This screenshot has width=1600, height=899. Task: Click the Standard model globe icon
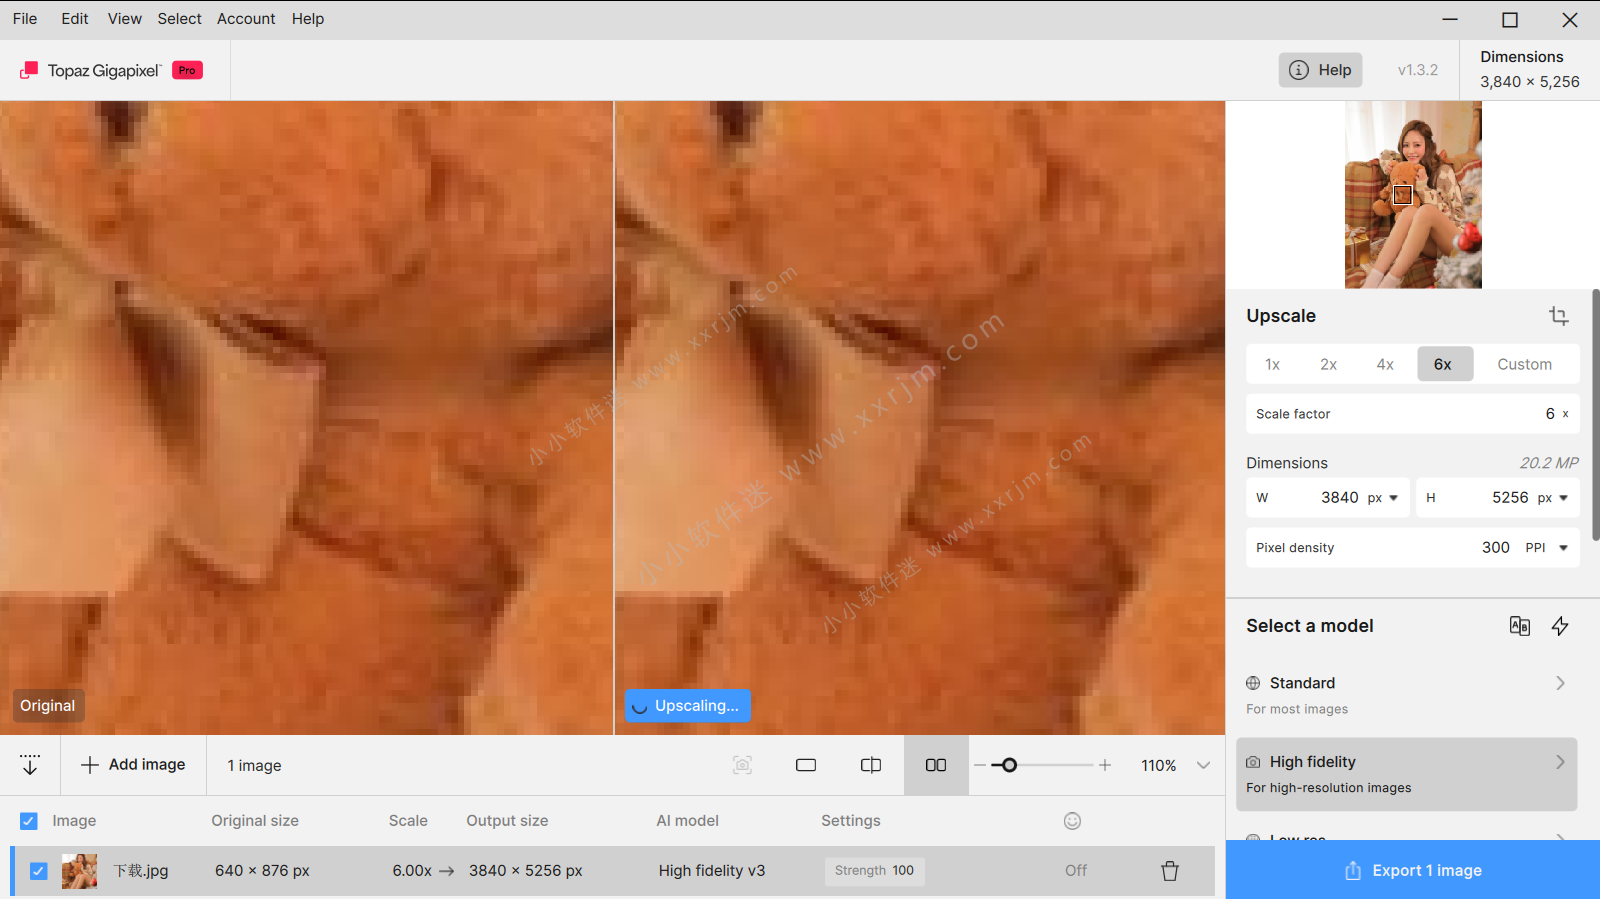[1253, 683]
